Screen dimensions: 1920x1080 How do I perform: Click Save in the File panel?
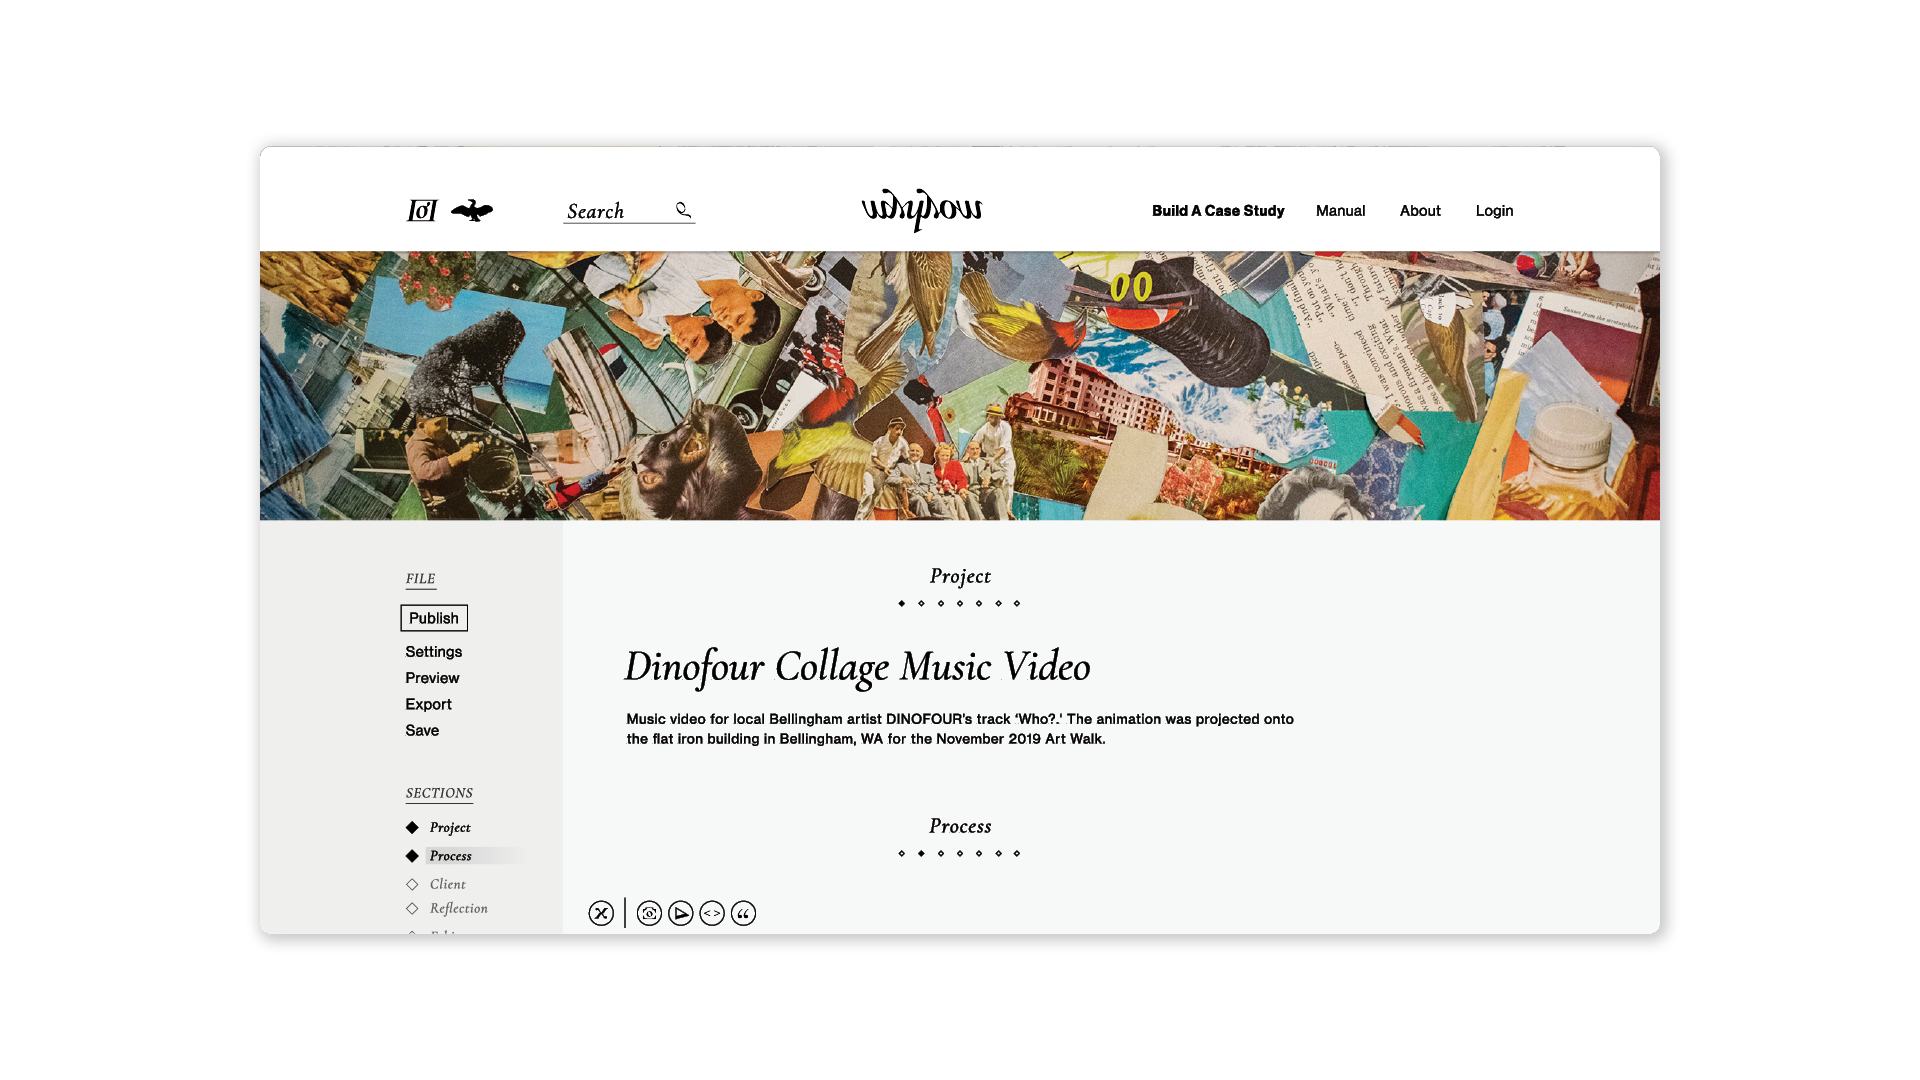422,730
